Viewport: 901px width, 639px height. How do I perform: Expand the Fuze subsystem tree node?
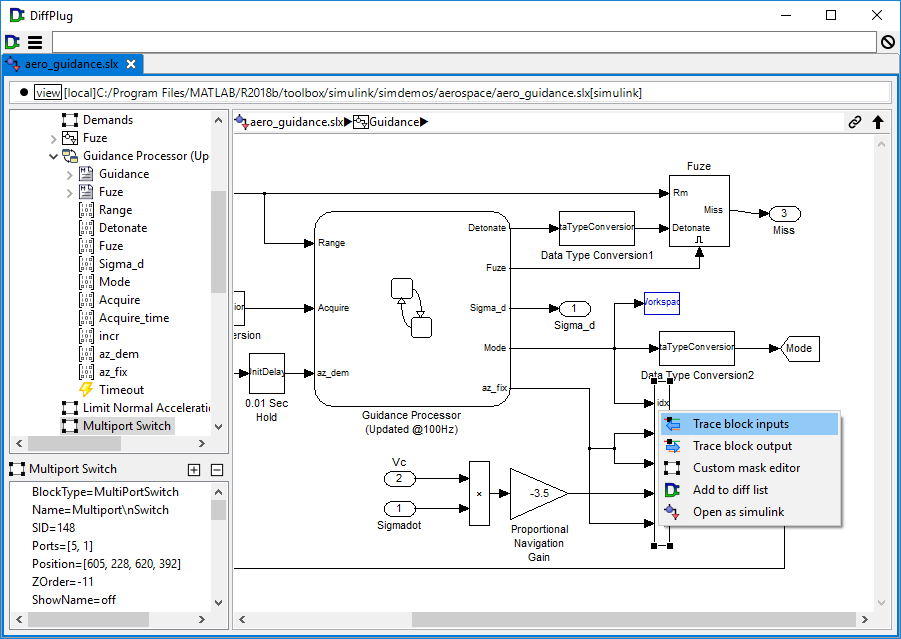53,138
